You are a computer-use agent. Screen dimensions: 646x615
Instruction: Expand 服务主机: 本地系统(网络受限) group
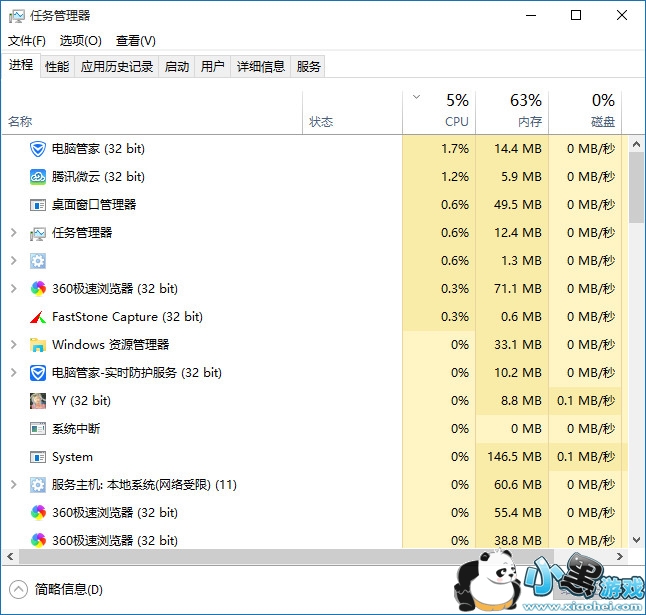[14, 485]
